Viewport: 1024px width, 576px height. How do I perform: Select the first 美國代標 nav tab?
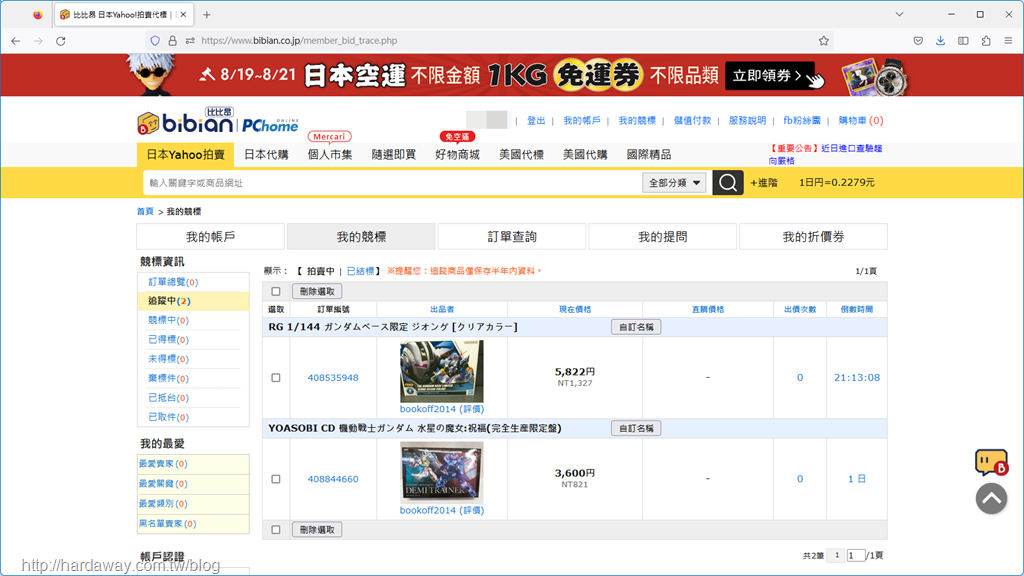tap(521, 155)
